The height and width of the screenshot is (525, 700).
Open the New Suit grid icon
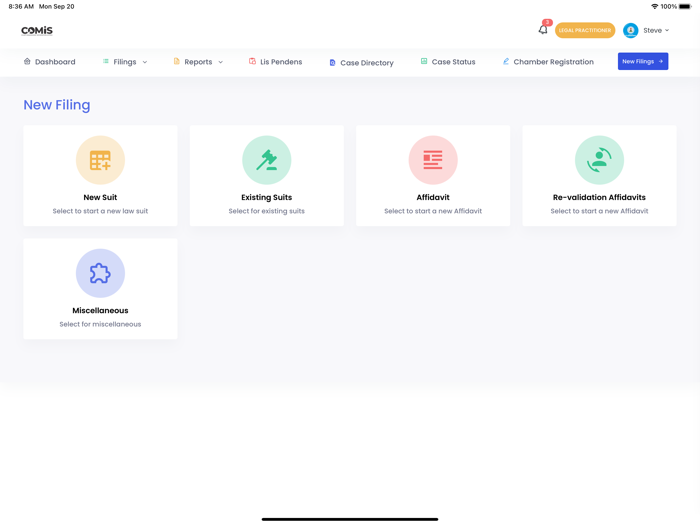click(x=100, y=160)
